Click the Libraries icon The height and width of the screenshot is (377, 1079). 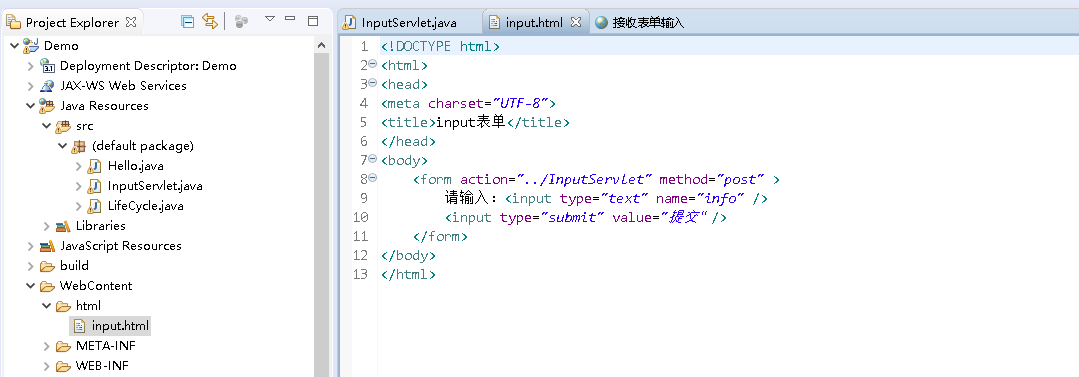click(63, 226)
